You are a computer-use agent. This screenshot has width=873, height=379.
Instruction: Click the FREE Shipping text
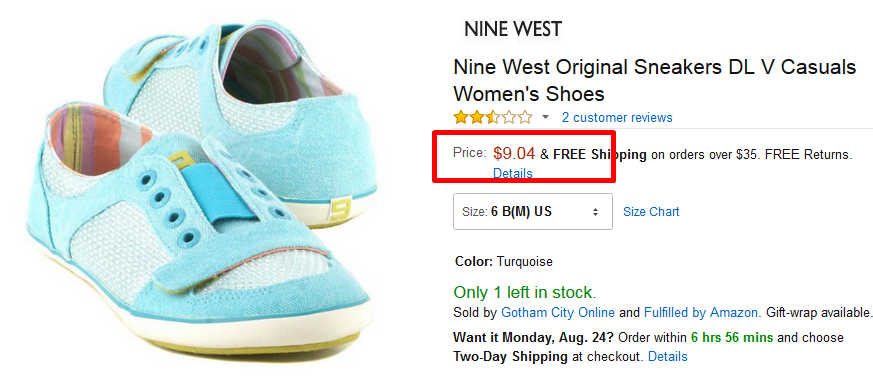[600, 155]
